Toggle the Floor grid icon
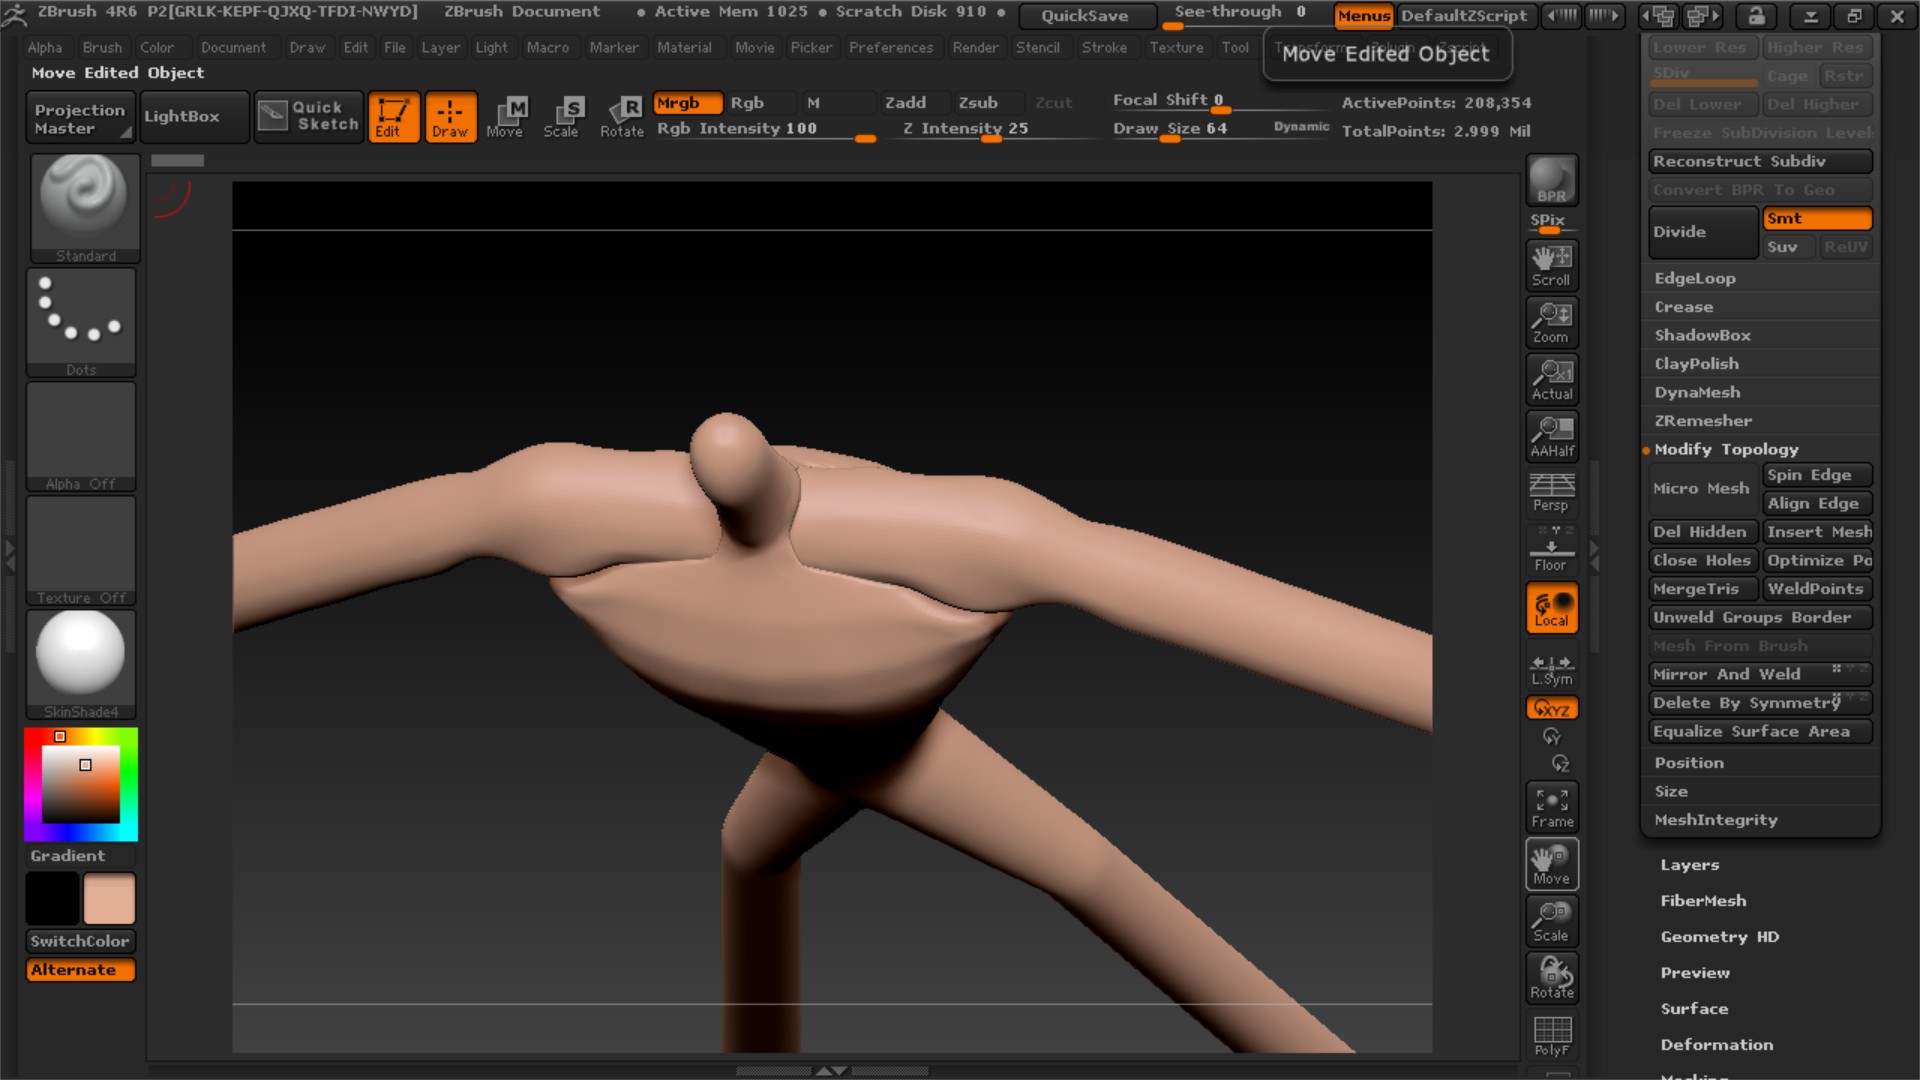 pyautogui.click(x=1551, y=550)
